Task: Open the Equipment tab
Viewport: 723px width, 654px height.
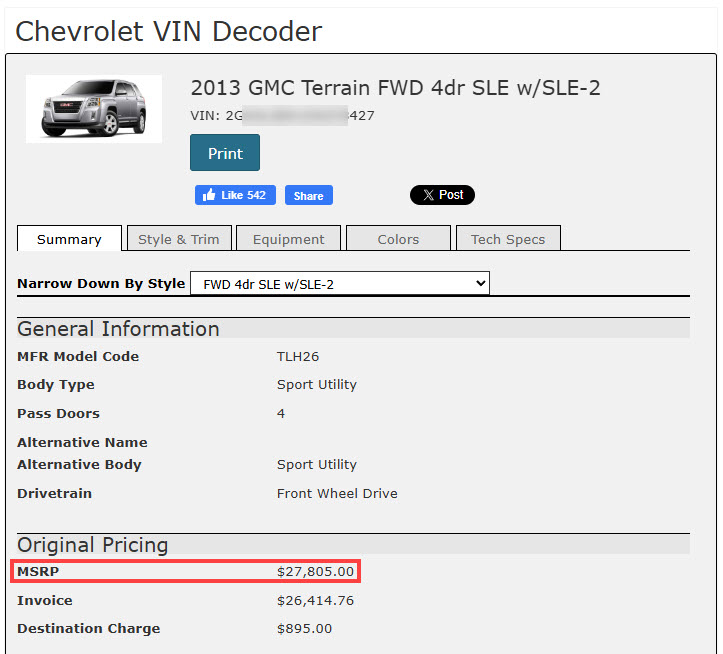Action: [x=288, y=238]
